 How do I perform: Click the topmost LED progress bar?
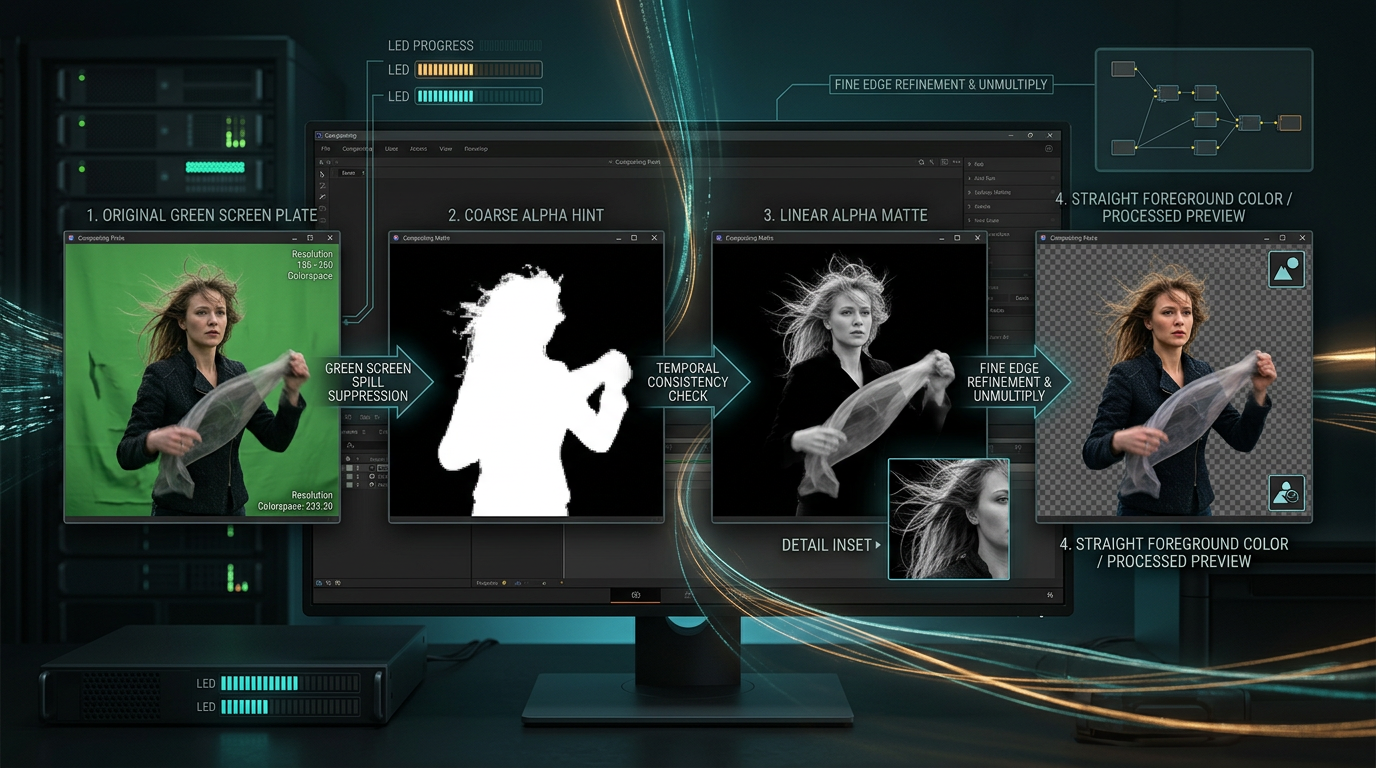(x=478, y=69)
